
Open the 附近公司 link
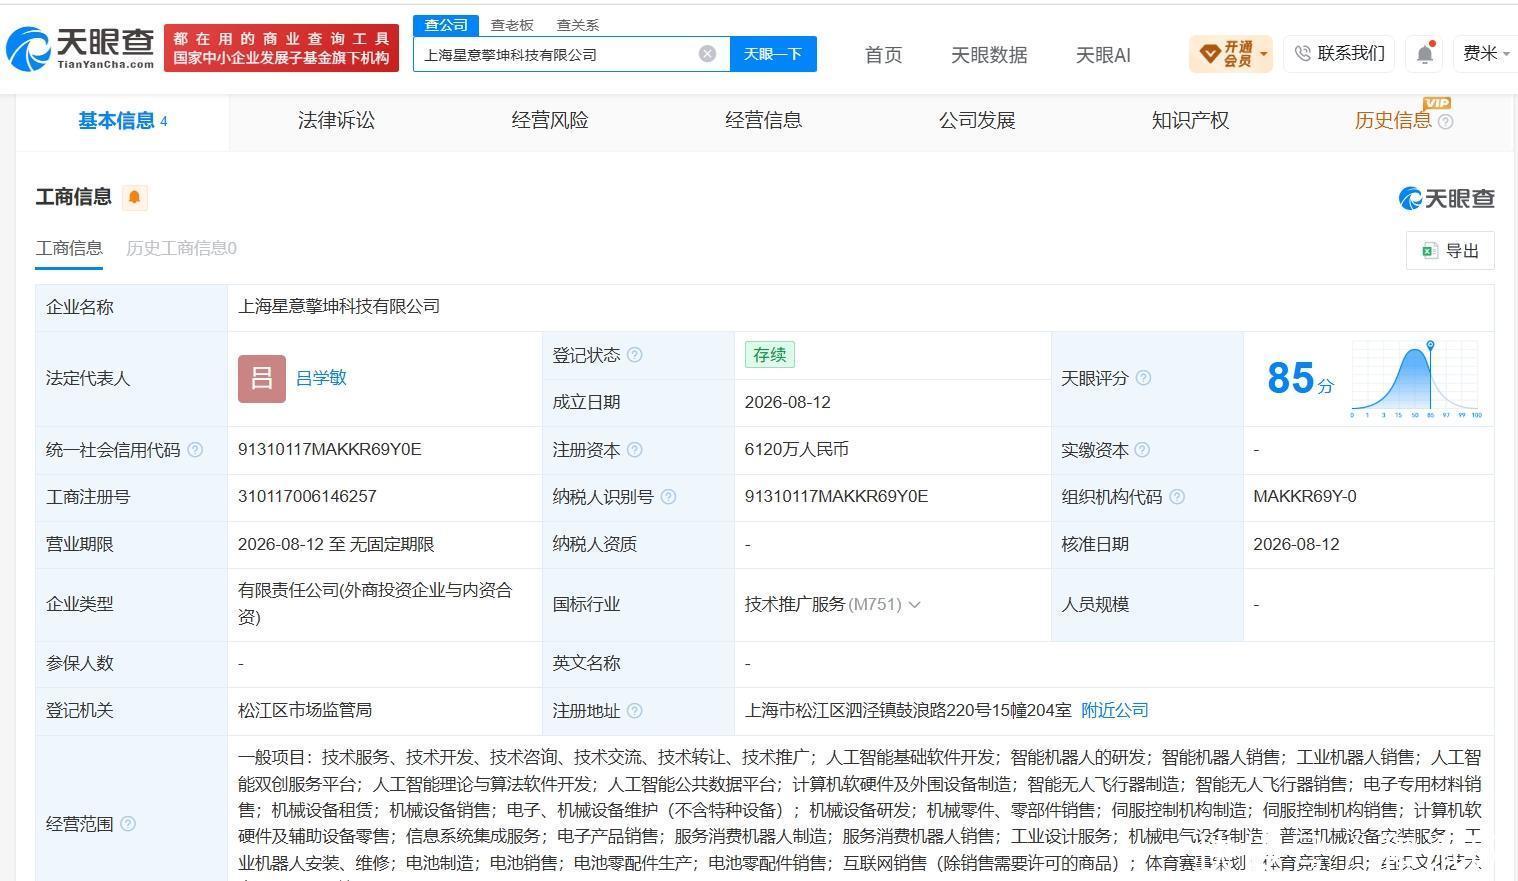pos(1115,711)
